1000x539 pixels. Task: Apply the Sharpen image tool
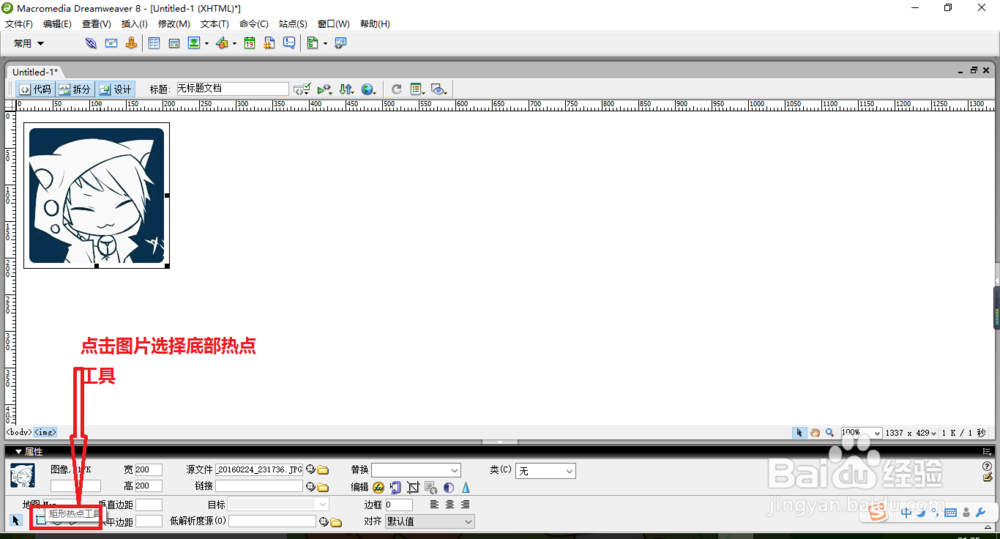point(466,487)
